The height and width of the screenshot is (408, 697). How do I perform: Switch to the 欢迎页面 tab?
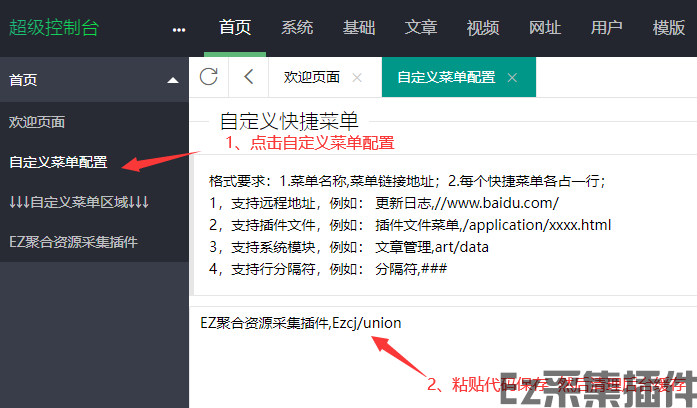point(311,77)
